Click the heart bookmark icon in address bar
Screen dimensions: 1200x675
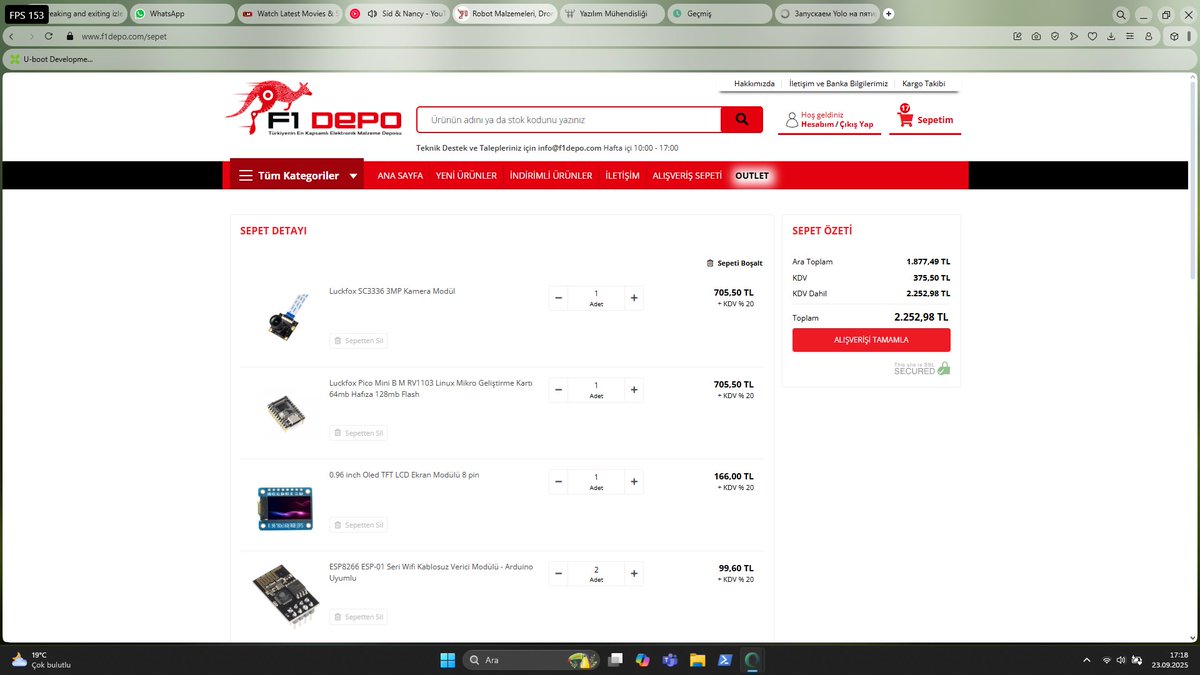1092,36
